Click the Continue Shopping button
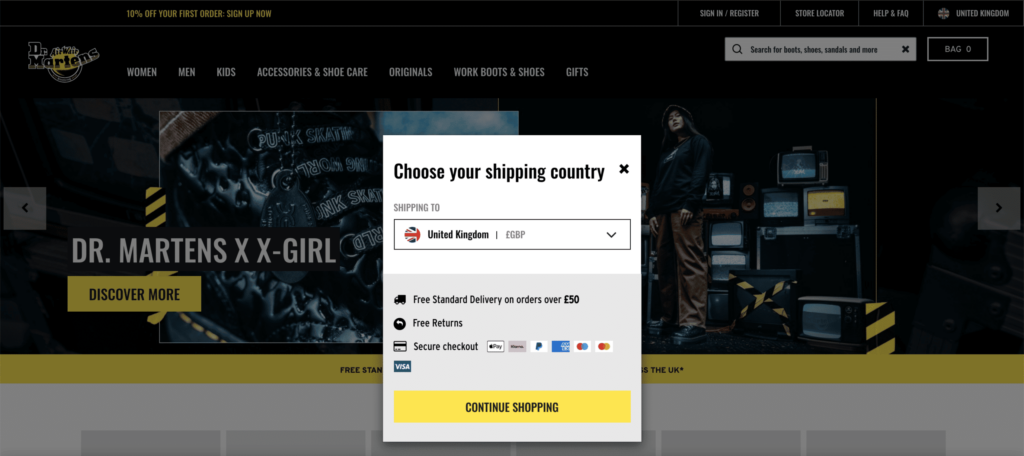1024x456 pixels. (512, 407)
